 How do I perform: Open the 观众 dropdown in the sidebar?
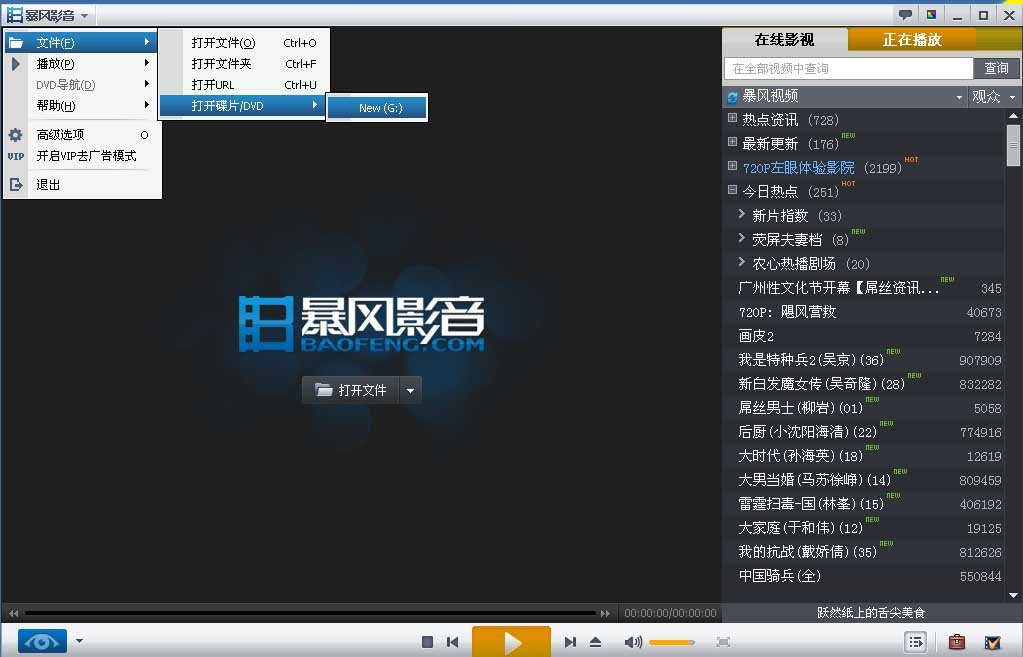(995, 95)
